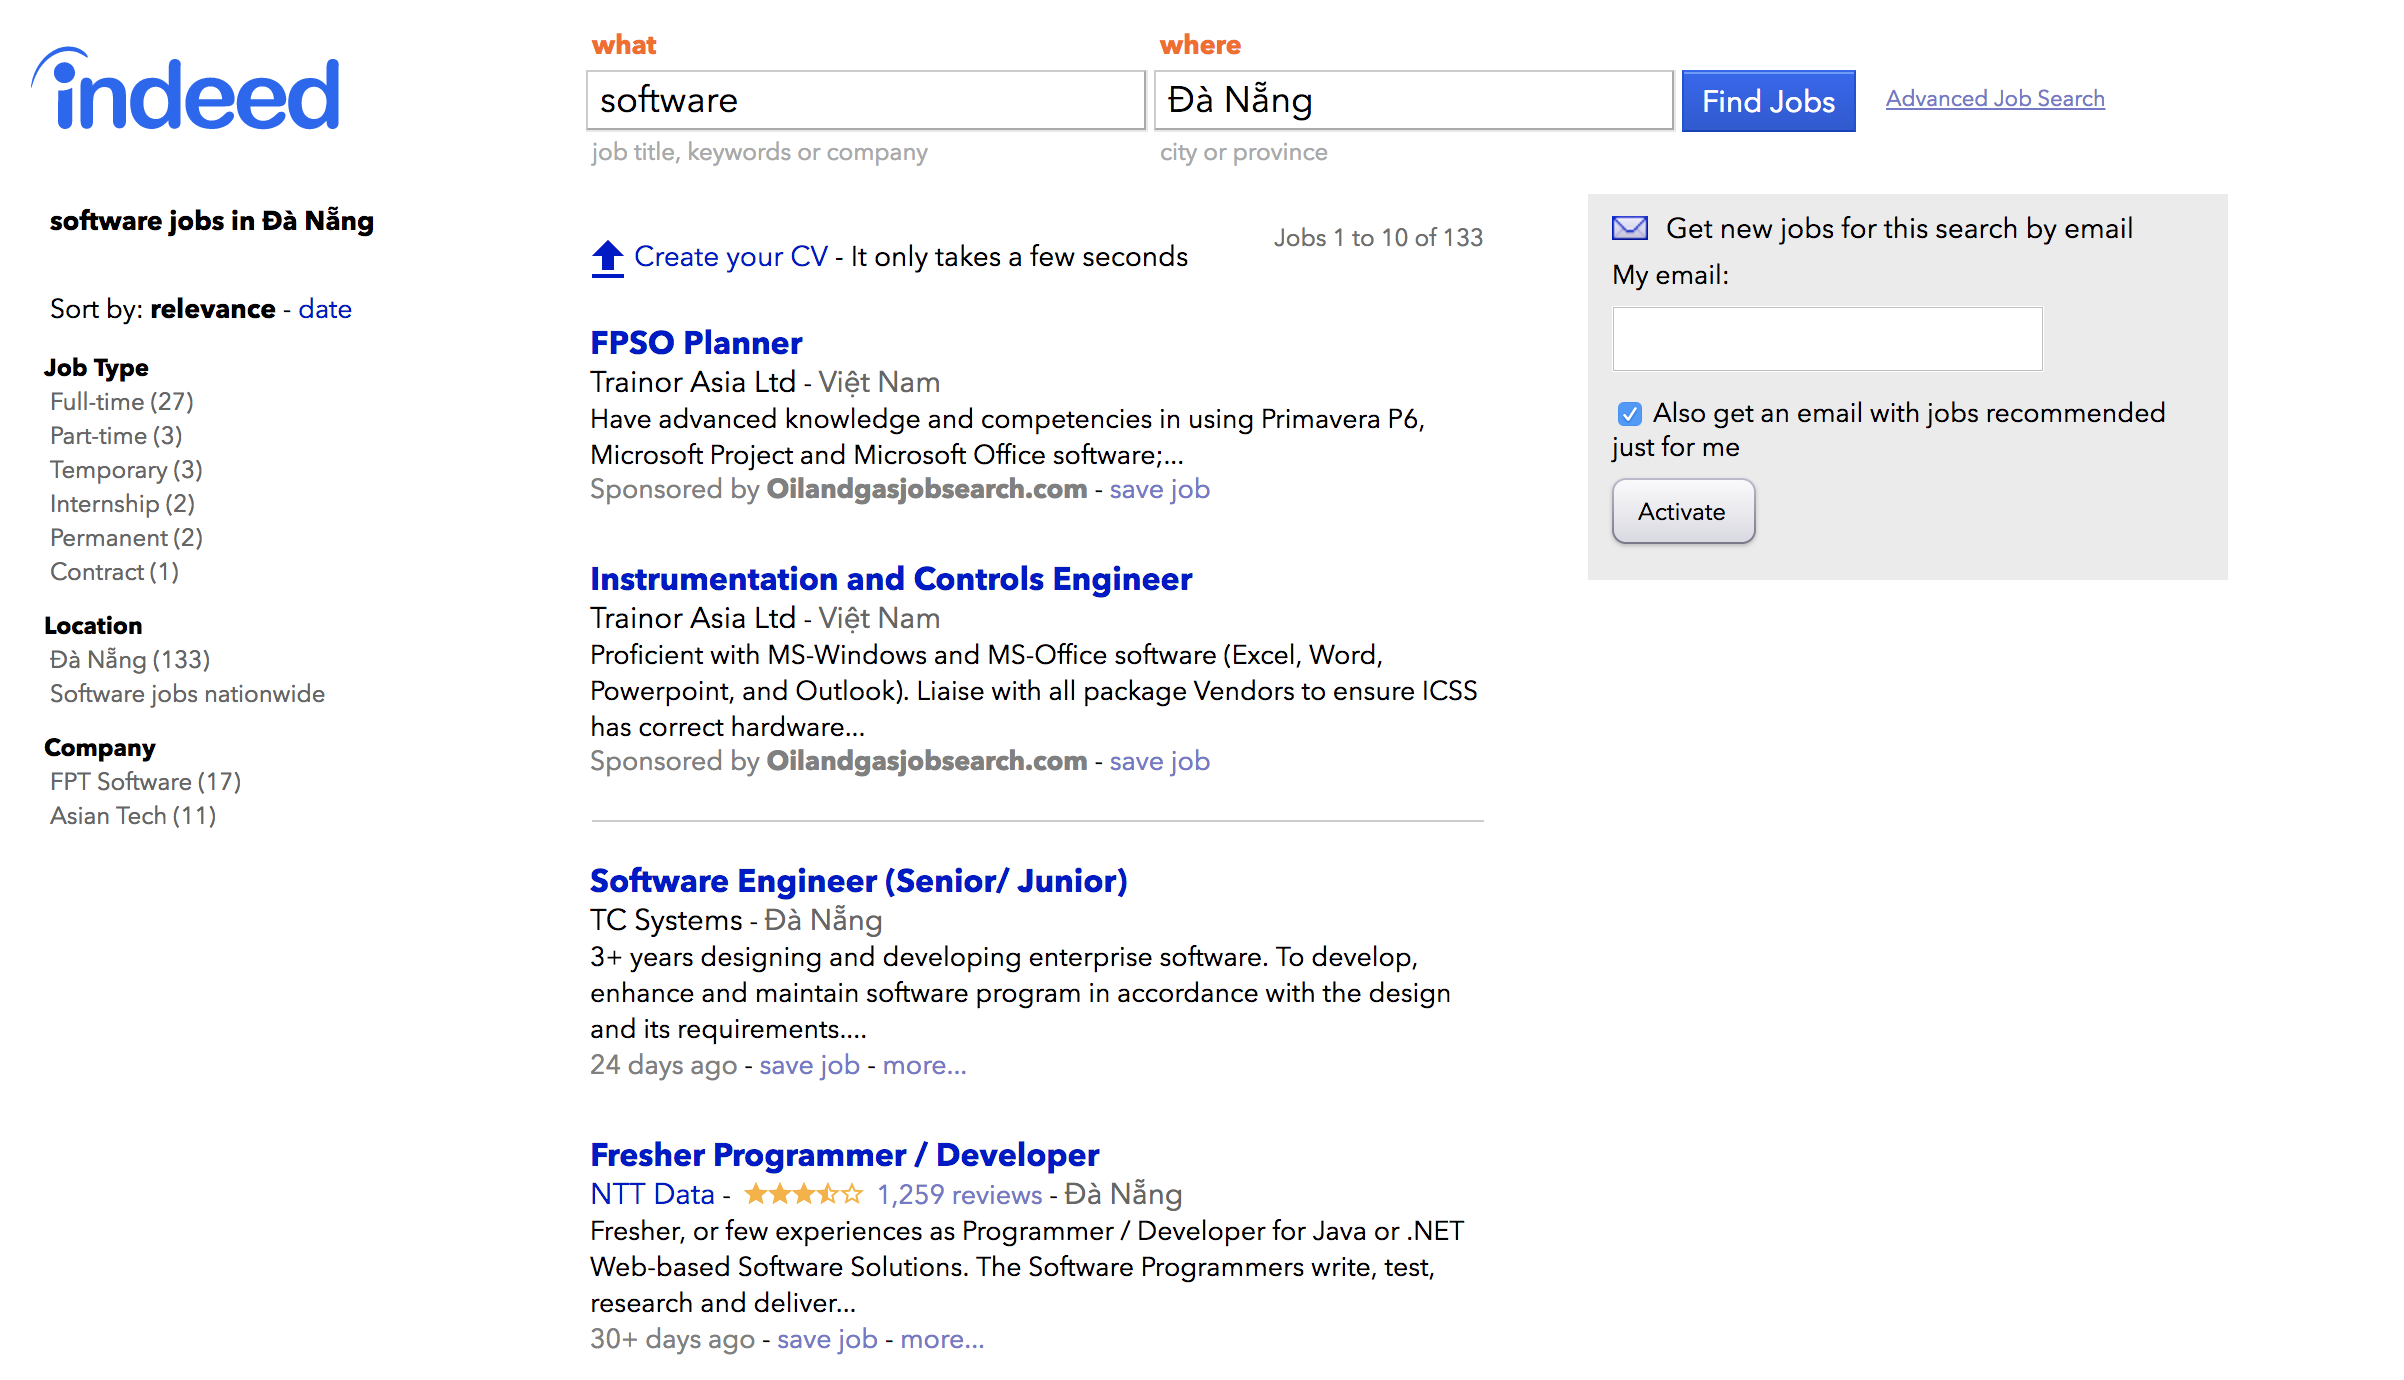
Task: Filter by Full-time job type
Action: click(x=121, y=402)
